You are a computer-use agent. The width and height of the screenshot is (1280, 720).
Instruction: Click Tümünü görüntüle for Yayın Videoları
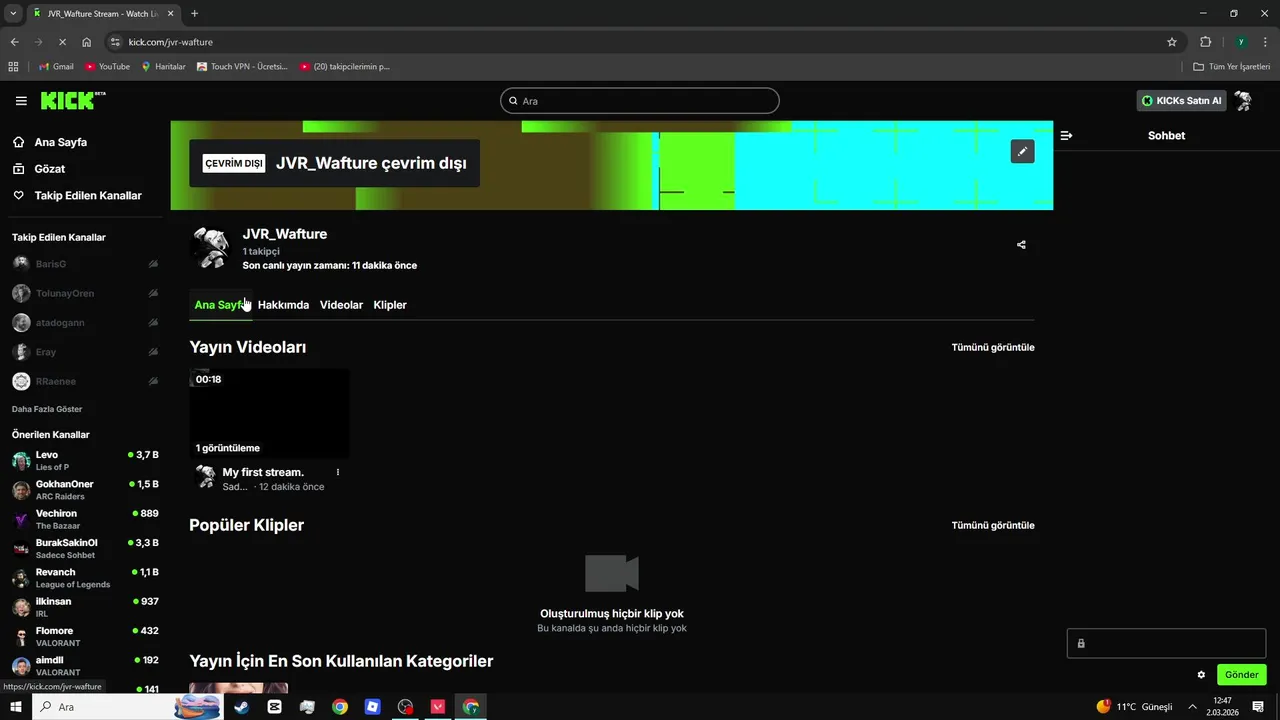click(x=993, y=347)
